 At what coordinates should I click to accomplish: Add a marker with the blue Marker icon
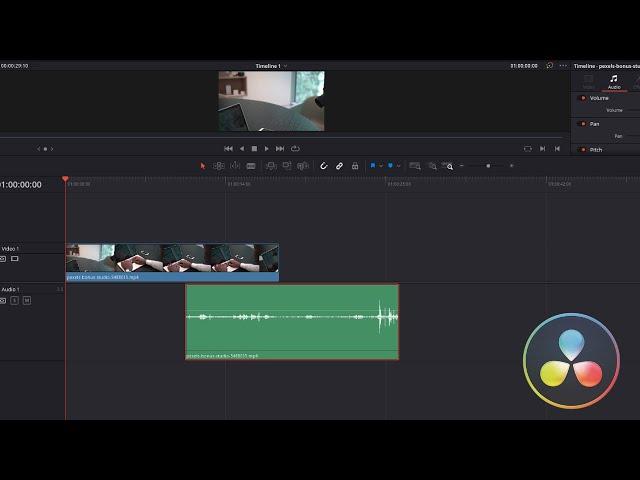(x=390, y=166)
